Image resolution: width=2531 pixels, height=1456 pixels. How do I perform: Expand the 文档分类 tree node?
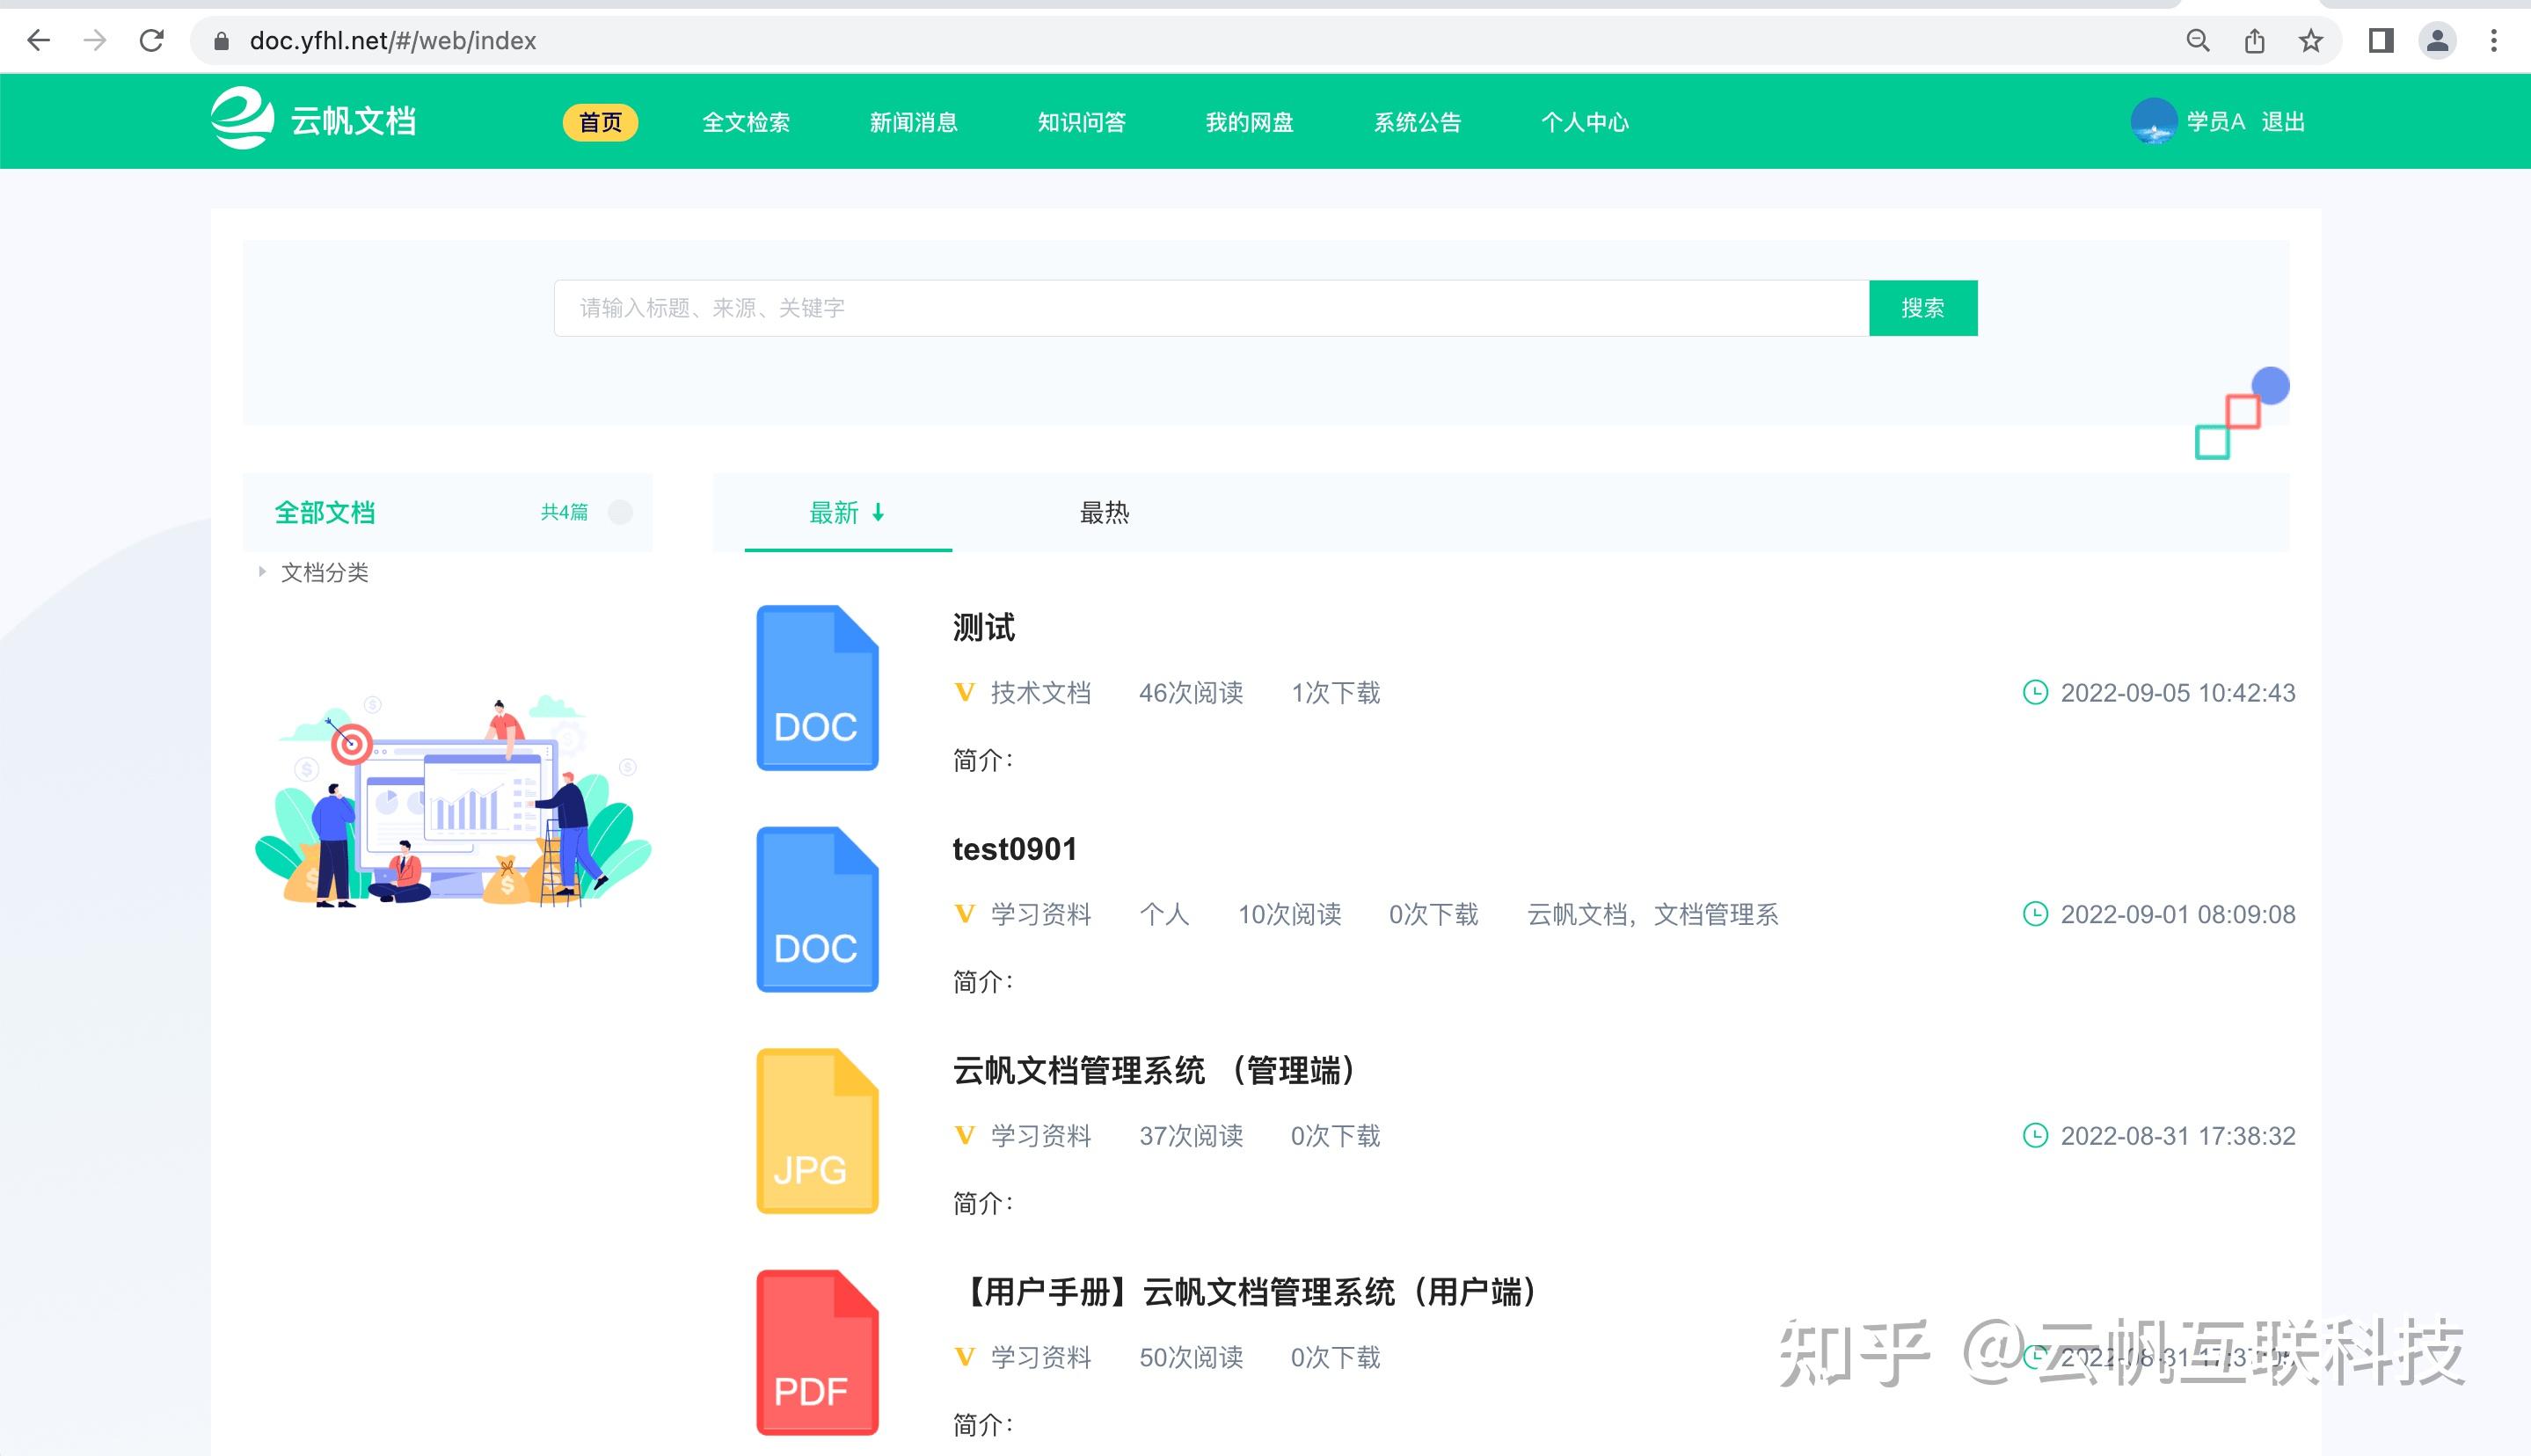(262, 572)
